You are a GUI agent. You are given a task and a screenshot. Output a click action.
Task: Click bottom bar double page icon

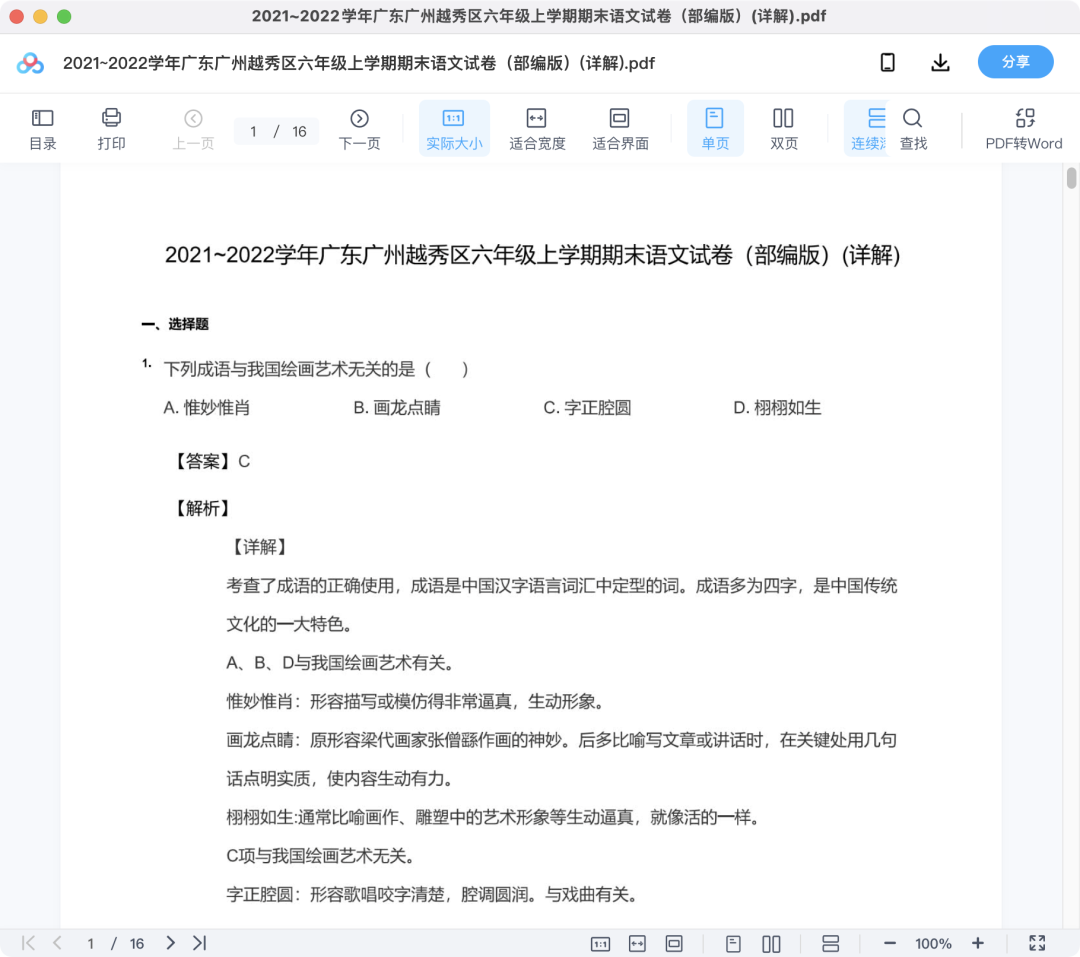771,943
